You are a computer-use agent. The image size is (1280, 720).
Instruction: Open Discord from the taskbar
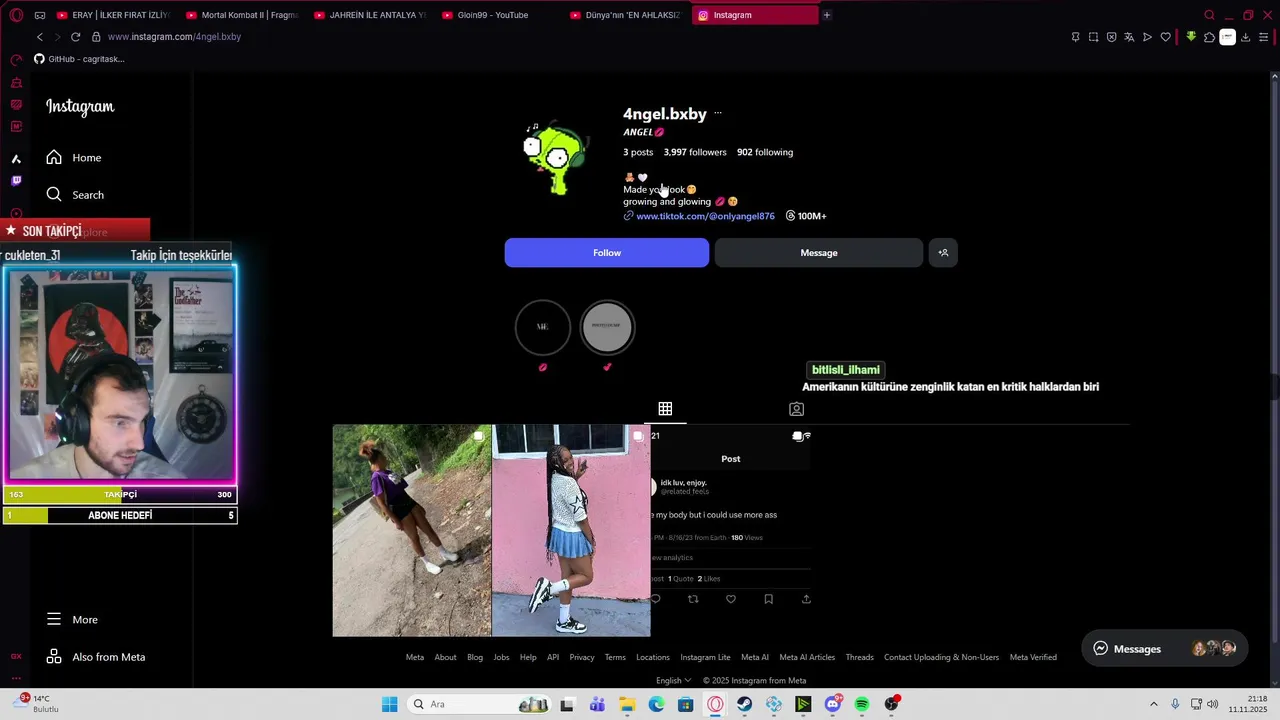(x=832, y=705)
